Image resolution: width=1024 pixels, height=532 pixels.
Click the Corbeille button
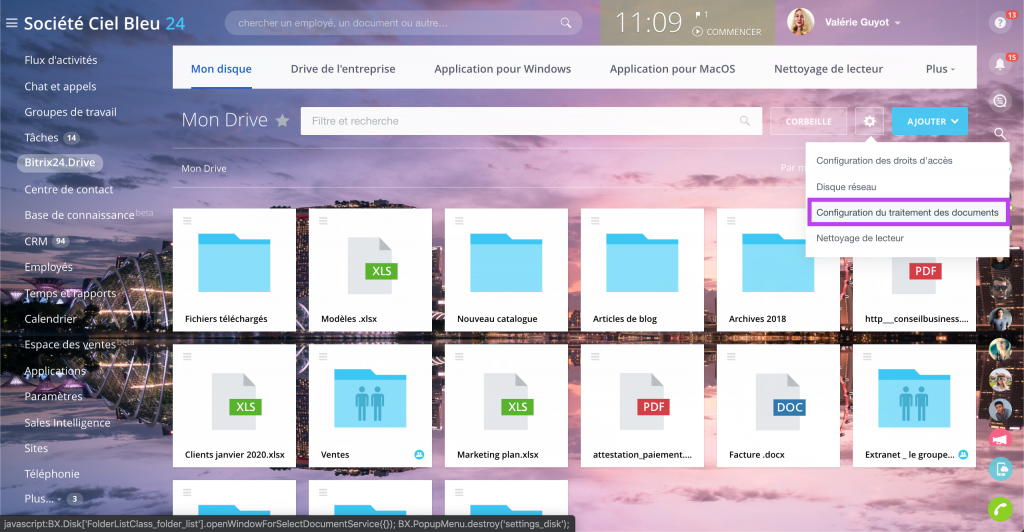point(808,121)
